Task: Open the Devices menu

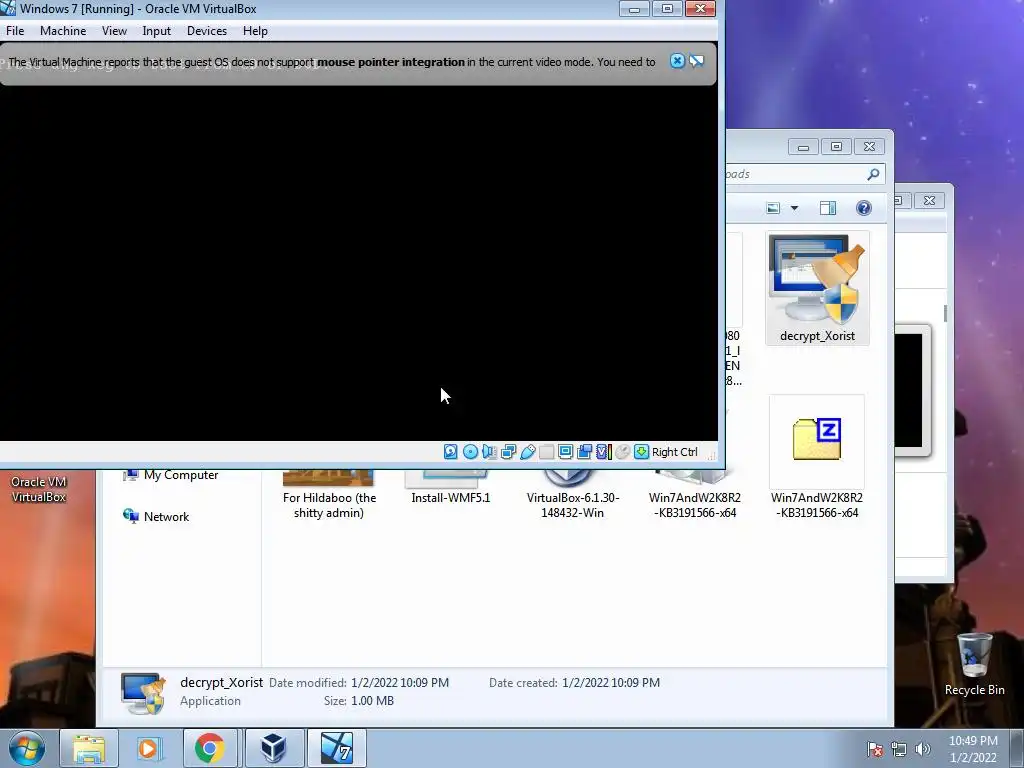Action: click(x=207, y=31)
